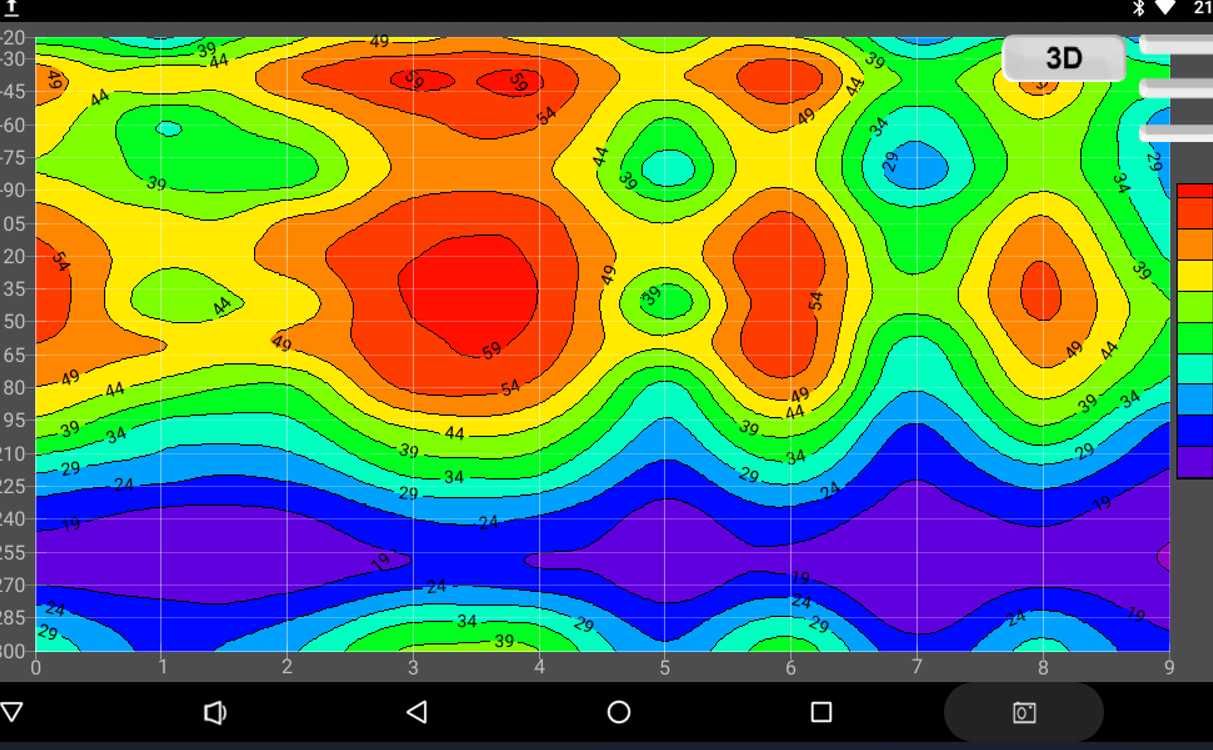This screenshot has height=750, width=1213.
Task: Click x-axis label 2
Action: (x=287, y=667)
